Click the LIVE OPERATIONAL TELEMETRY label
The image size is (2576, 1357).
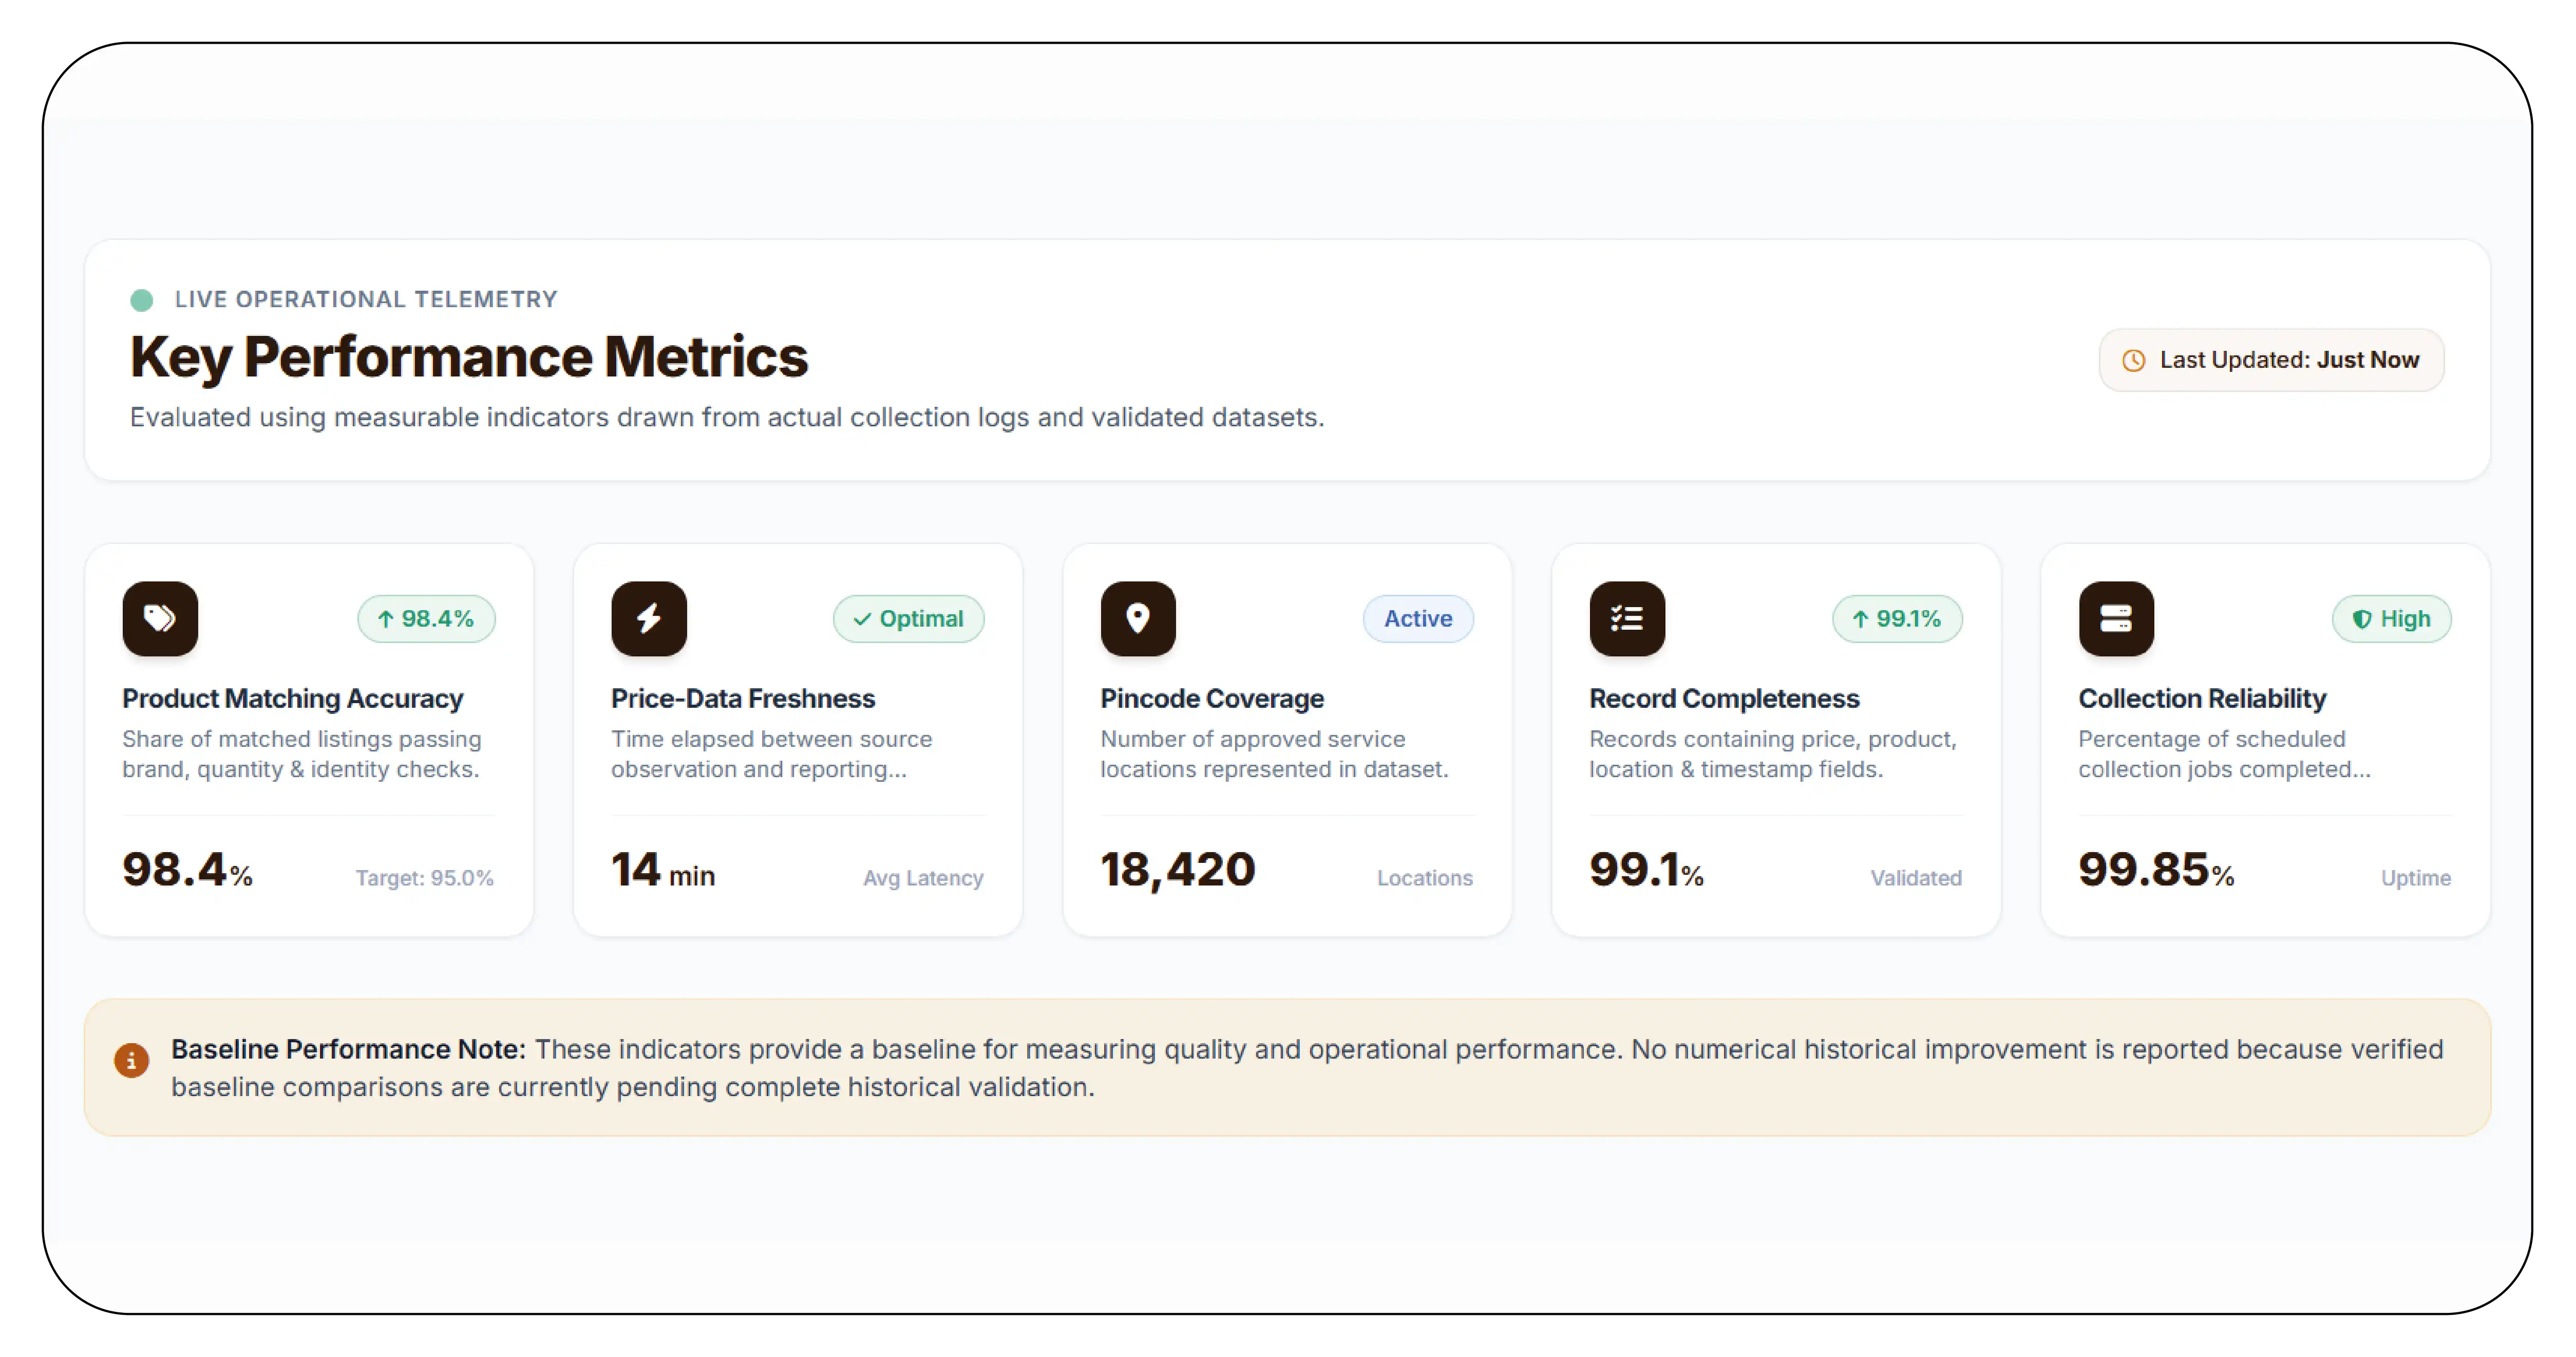pyautogui.click(x=366, y=300)
